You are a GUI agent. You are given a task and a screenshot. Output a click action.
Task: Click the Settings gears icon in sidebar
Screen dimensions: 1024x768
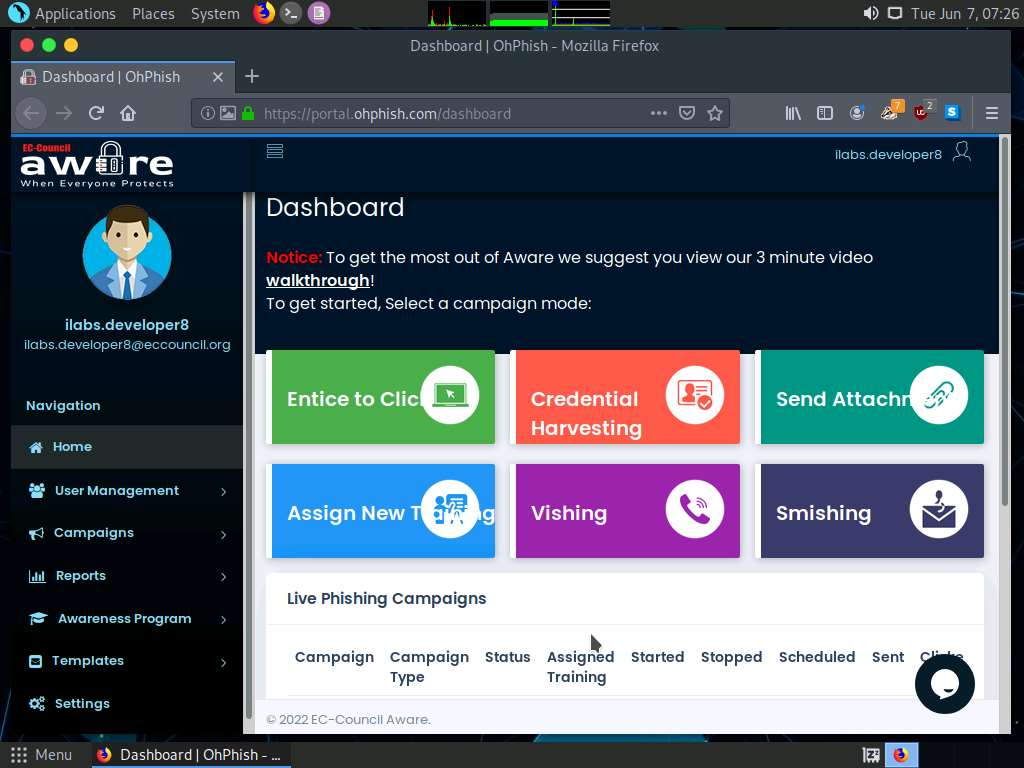[37, 704]
